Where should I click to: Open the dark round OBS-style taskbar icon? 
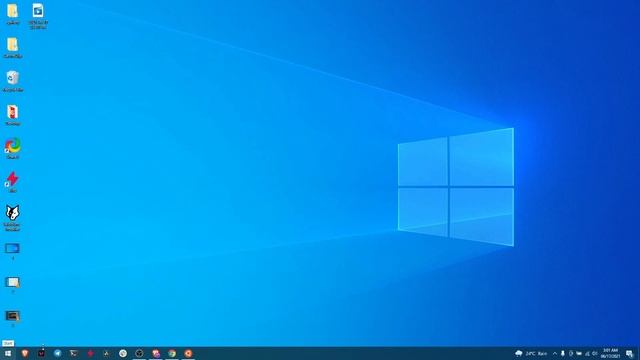139,353
